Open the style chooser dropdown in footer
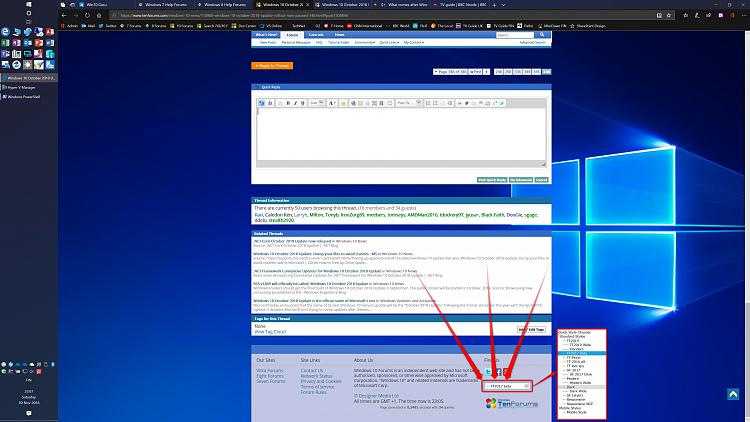Screen dimensions: 750x422 pyautogui.click(x=507, y=386)
